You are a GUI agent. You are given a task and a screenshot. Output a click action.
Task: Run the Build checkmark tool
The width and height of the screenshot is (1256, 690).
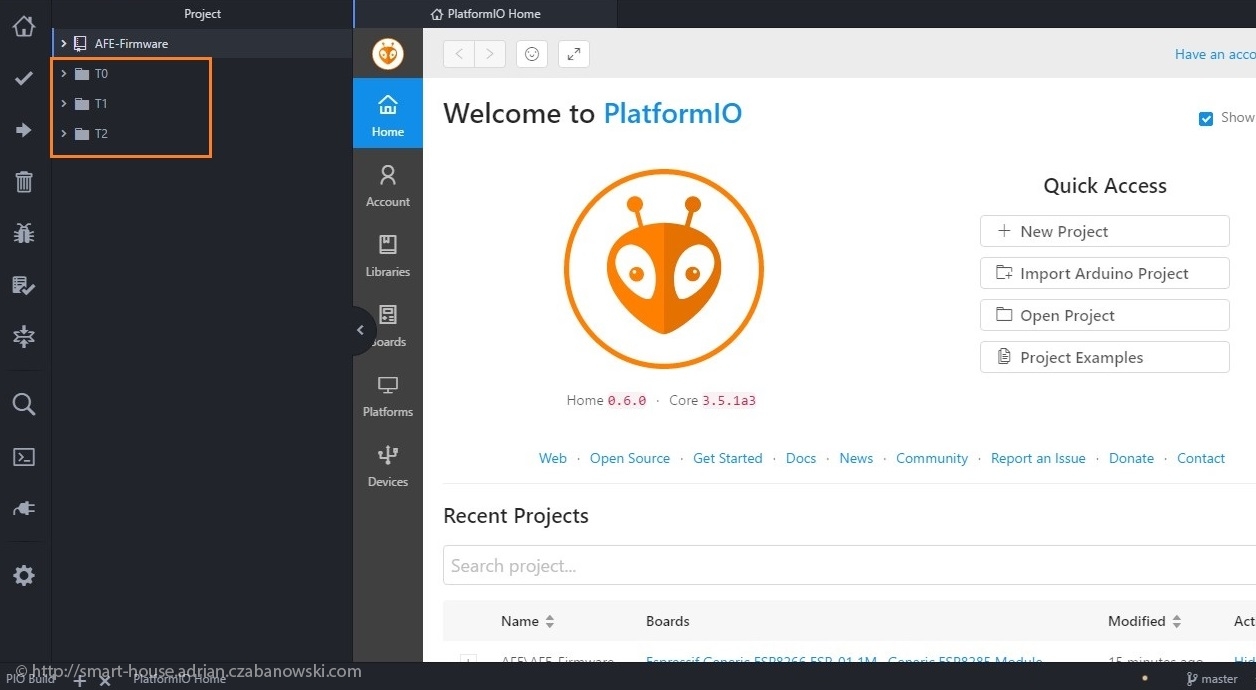tap(24, 79)
